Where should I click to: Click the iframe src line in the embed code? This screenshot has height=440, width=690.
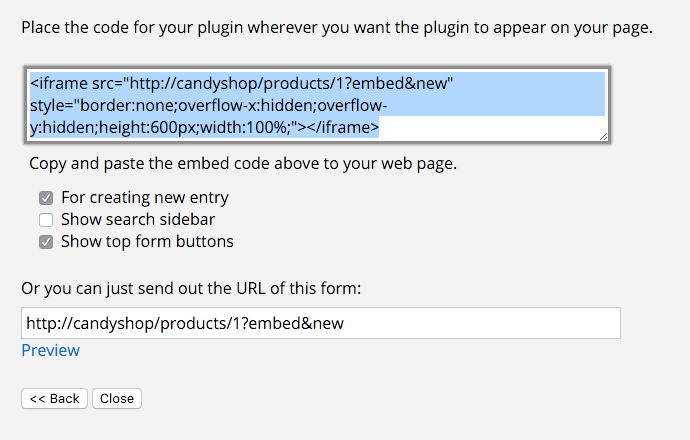242,84
